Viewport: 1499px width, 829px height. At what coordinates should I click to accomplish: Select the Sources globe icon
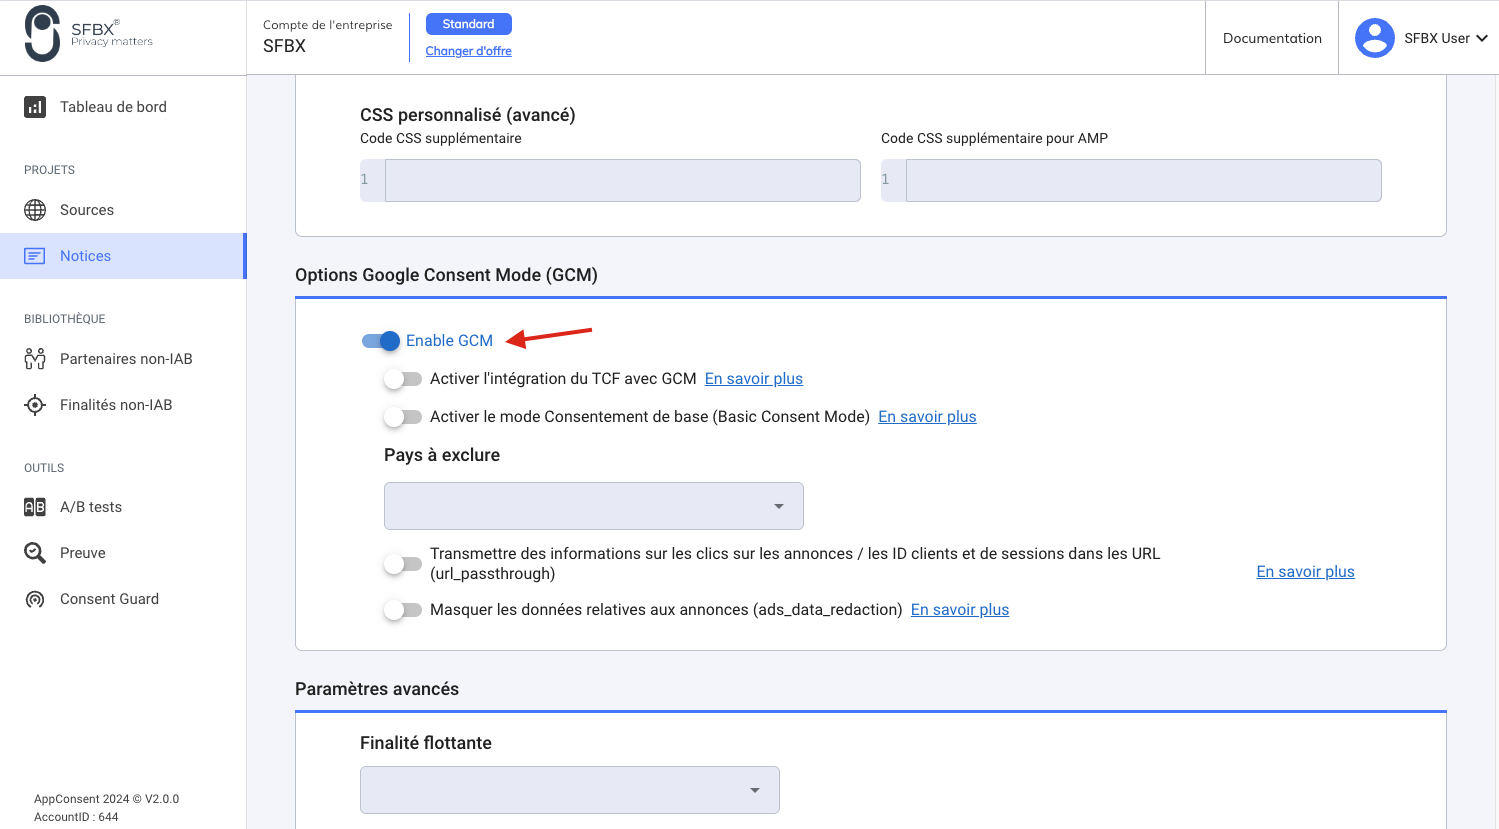[x=36, y=209]
